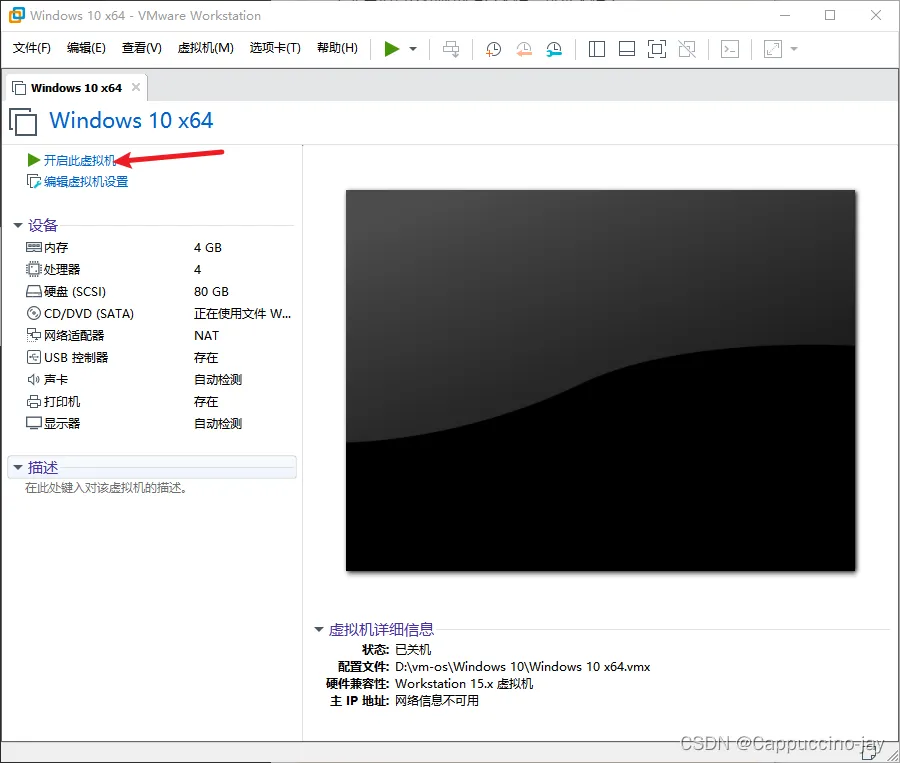Image resolution: width=900 pixels, height=763 pixels.
Task: Select the 处理器 device row
Action: [x=158, y=269]
